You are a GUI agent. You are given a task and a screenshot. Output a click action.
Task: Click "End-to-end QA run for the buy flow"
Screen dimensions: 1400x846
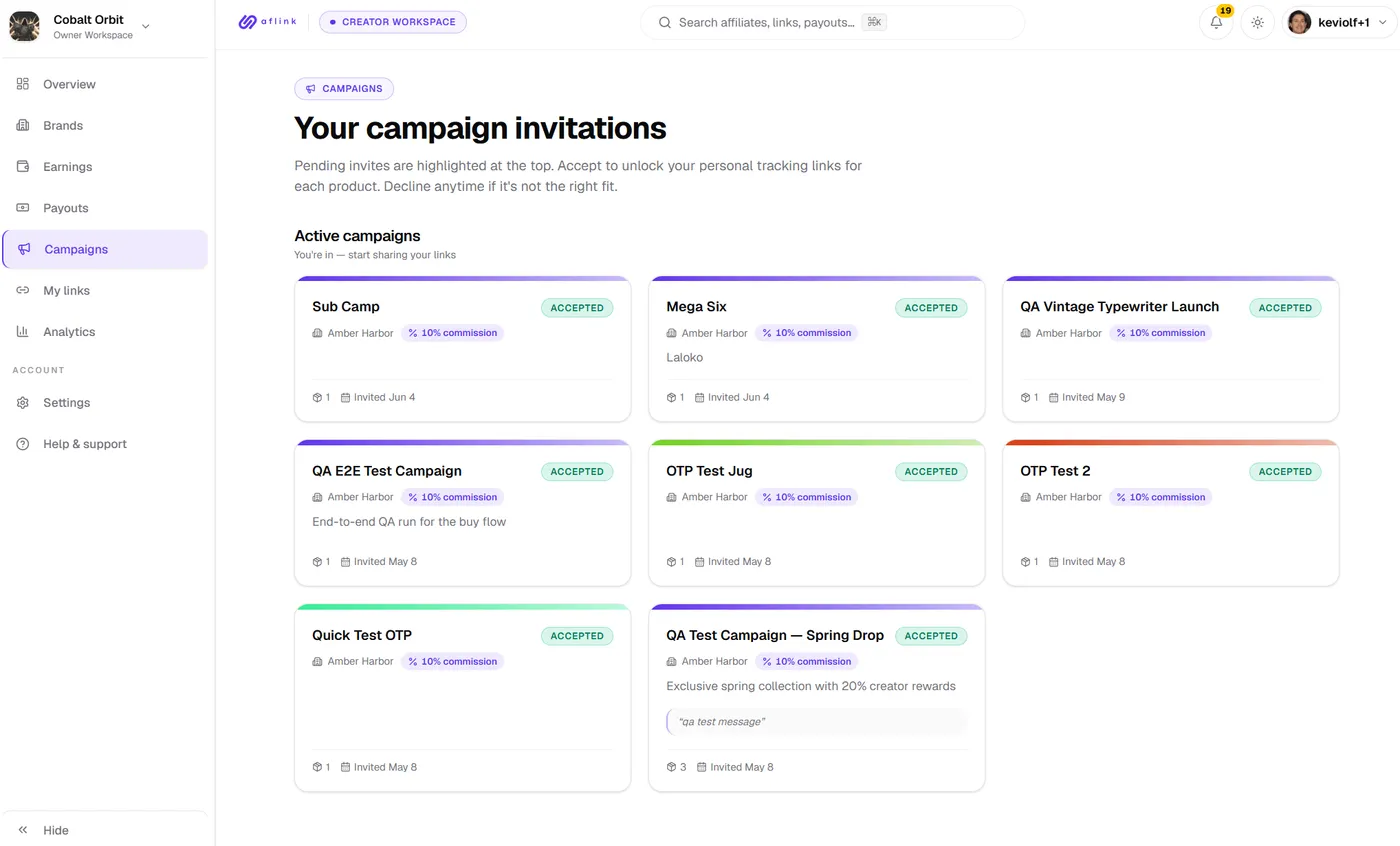[x=409, y=521]
